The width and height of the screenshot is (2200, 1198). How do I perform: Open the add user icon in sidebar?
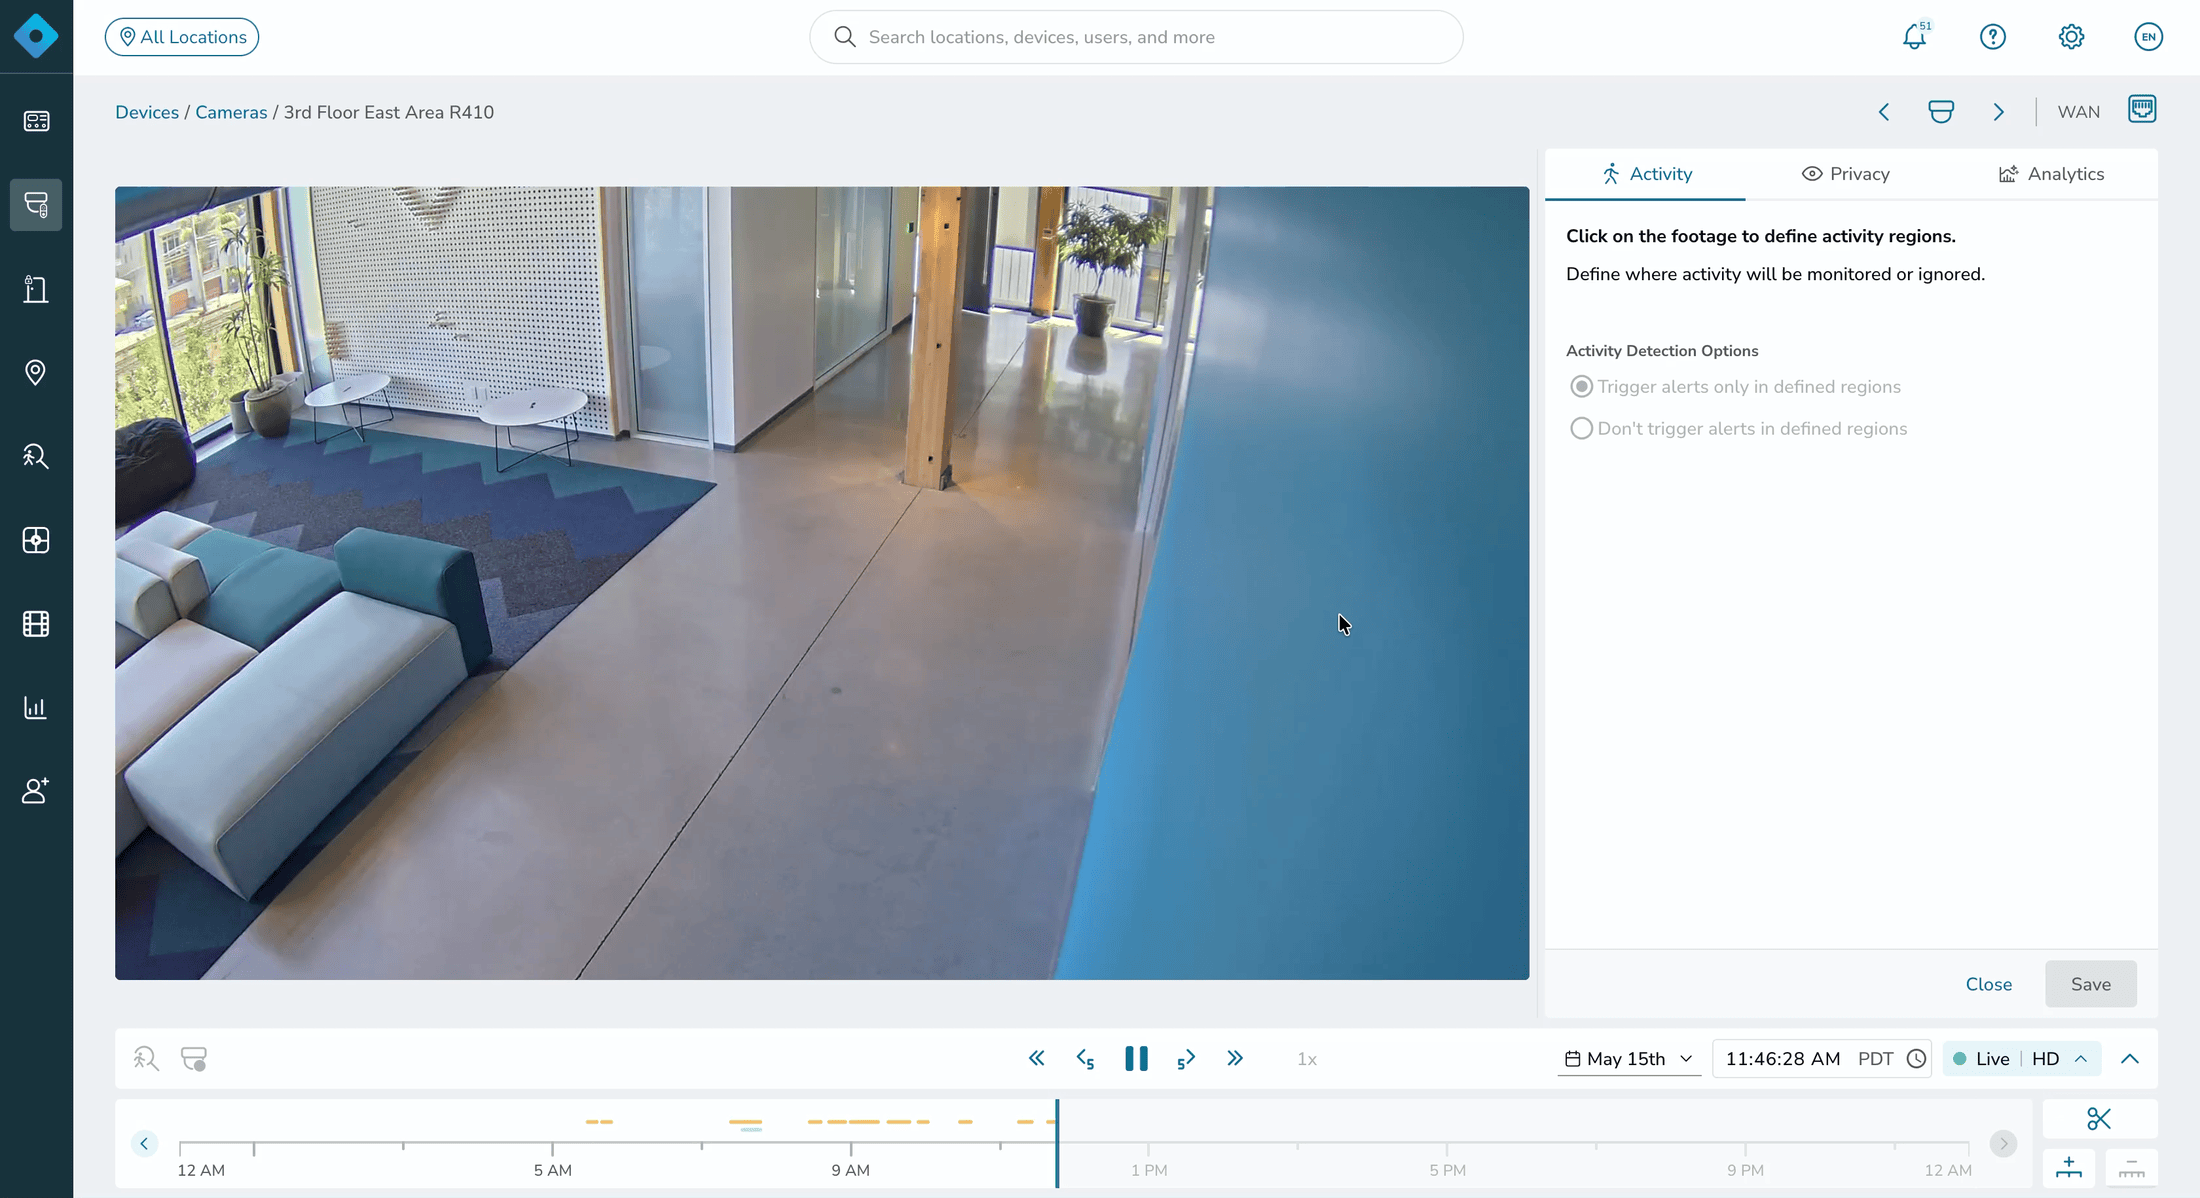(x=36, y=791)
